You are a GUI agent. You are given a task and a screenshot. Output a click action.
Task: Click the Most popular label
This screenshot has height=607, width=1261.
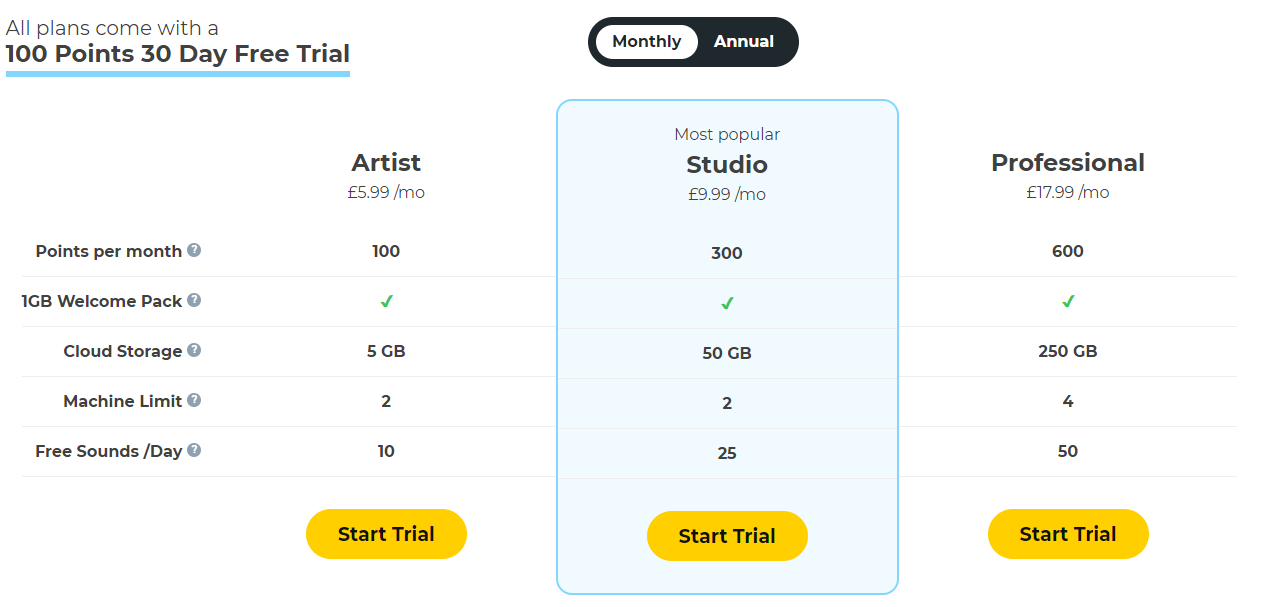tap(727, 134)
